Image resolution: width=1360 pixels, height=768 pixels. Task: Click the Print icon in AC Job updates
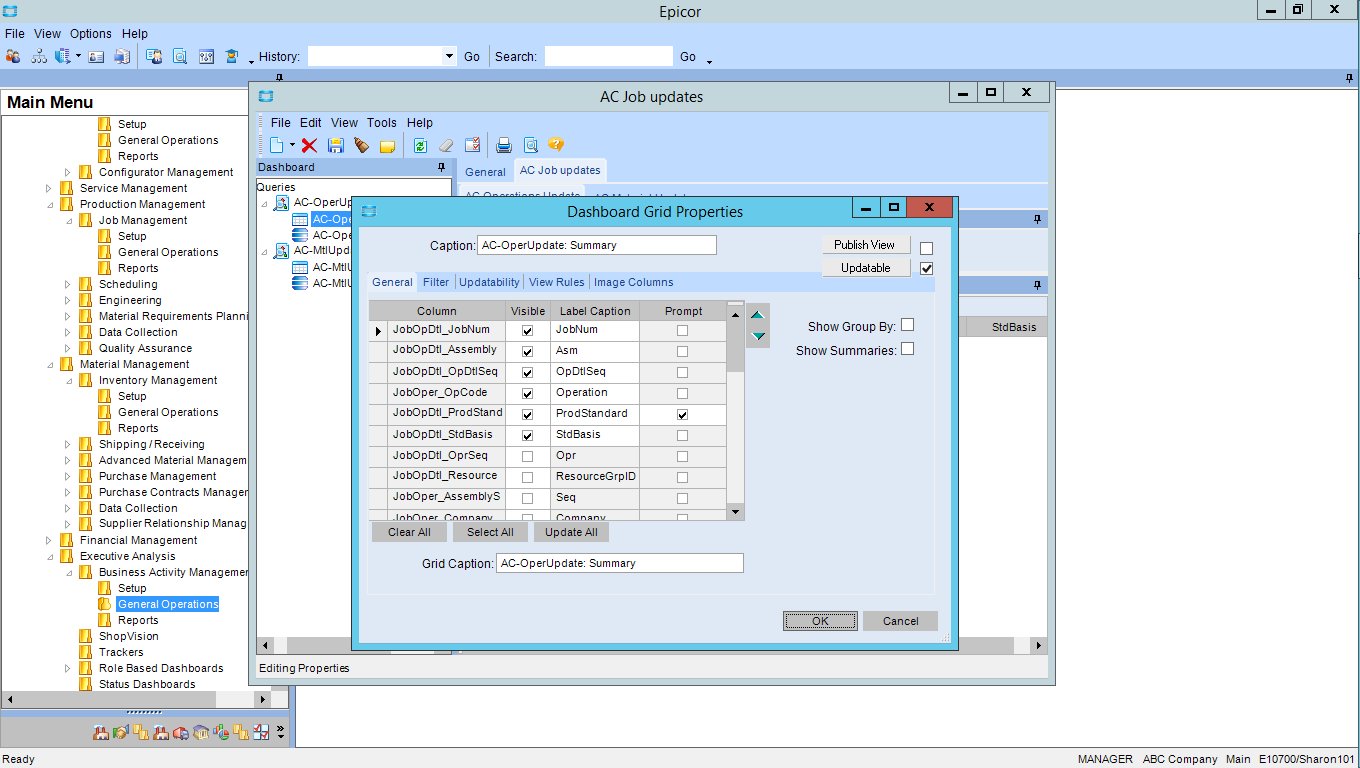(504, 145)
